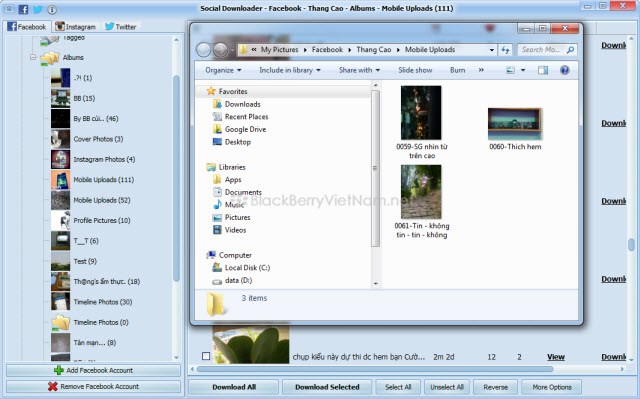Open the menu icon in Social Downloader title bar
The height and width of the screenshot is (399, 640).
pos(9,9)
